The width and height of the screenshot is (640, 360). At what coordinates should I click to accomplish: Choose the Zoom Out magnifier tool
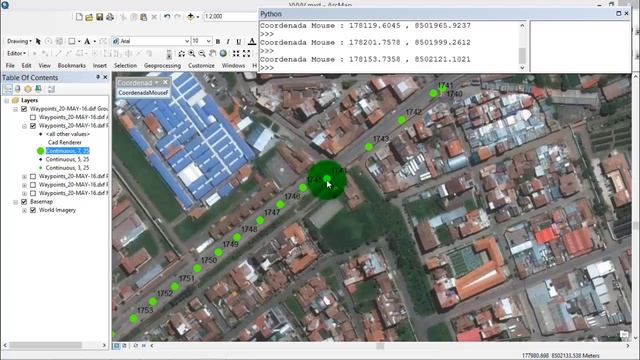[202, 53]
